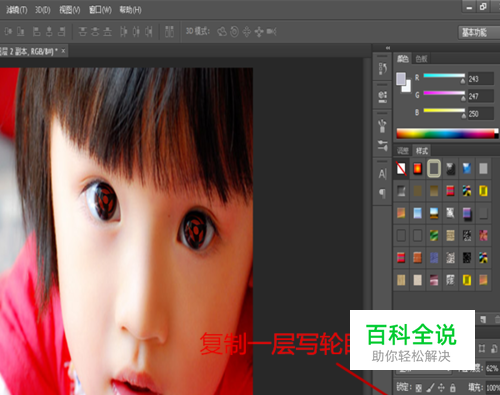
Task: Click the fill field showing 100%
Action: (493, 388)
